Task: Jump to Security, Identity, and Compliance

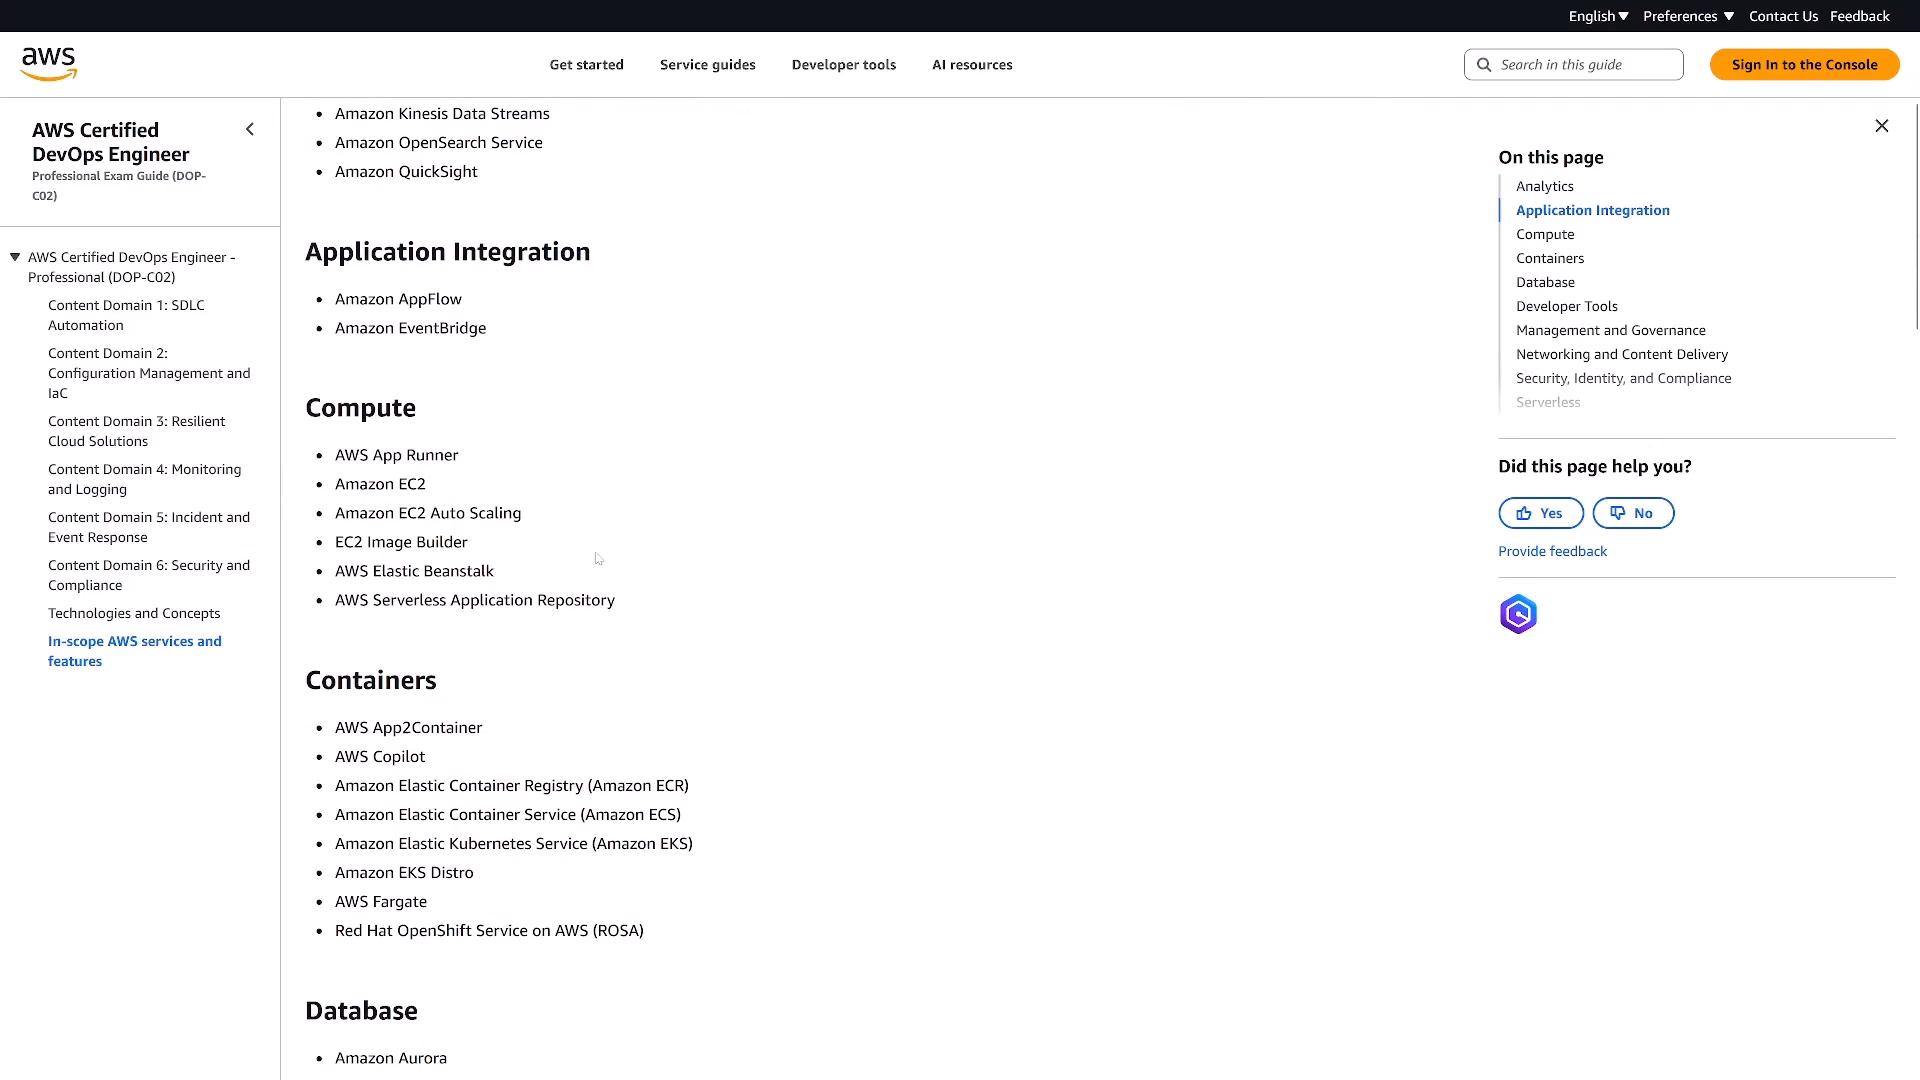Action: click(x=1623, y=378)
